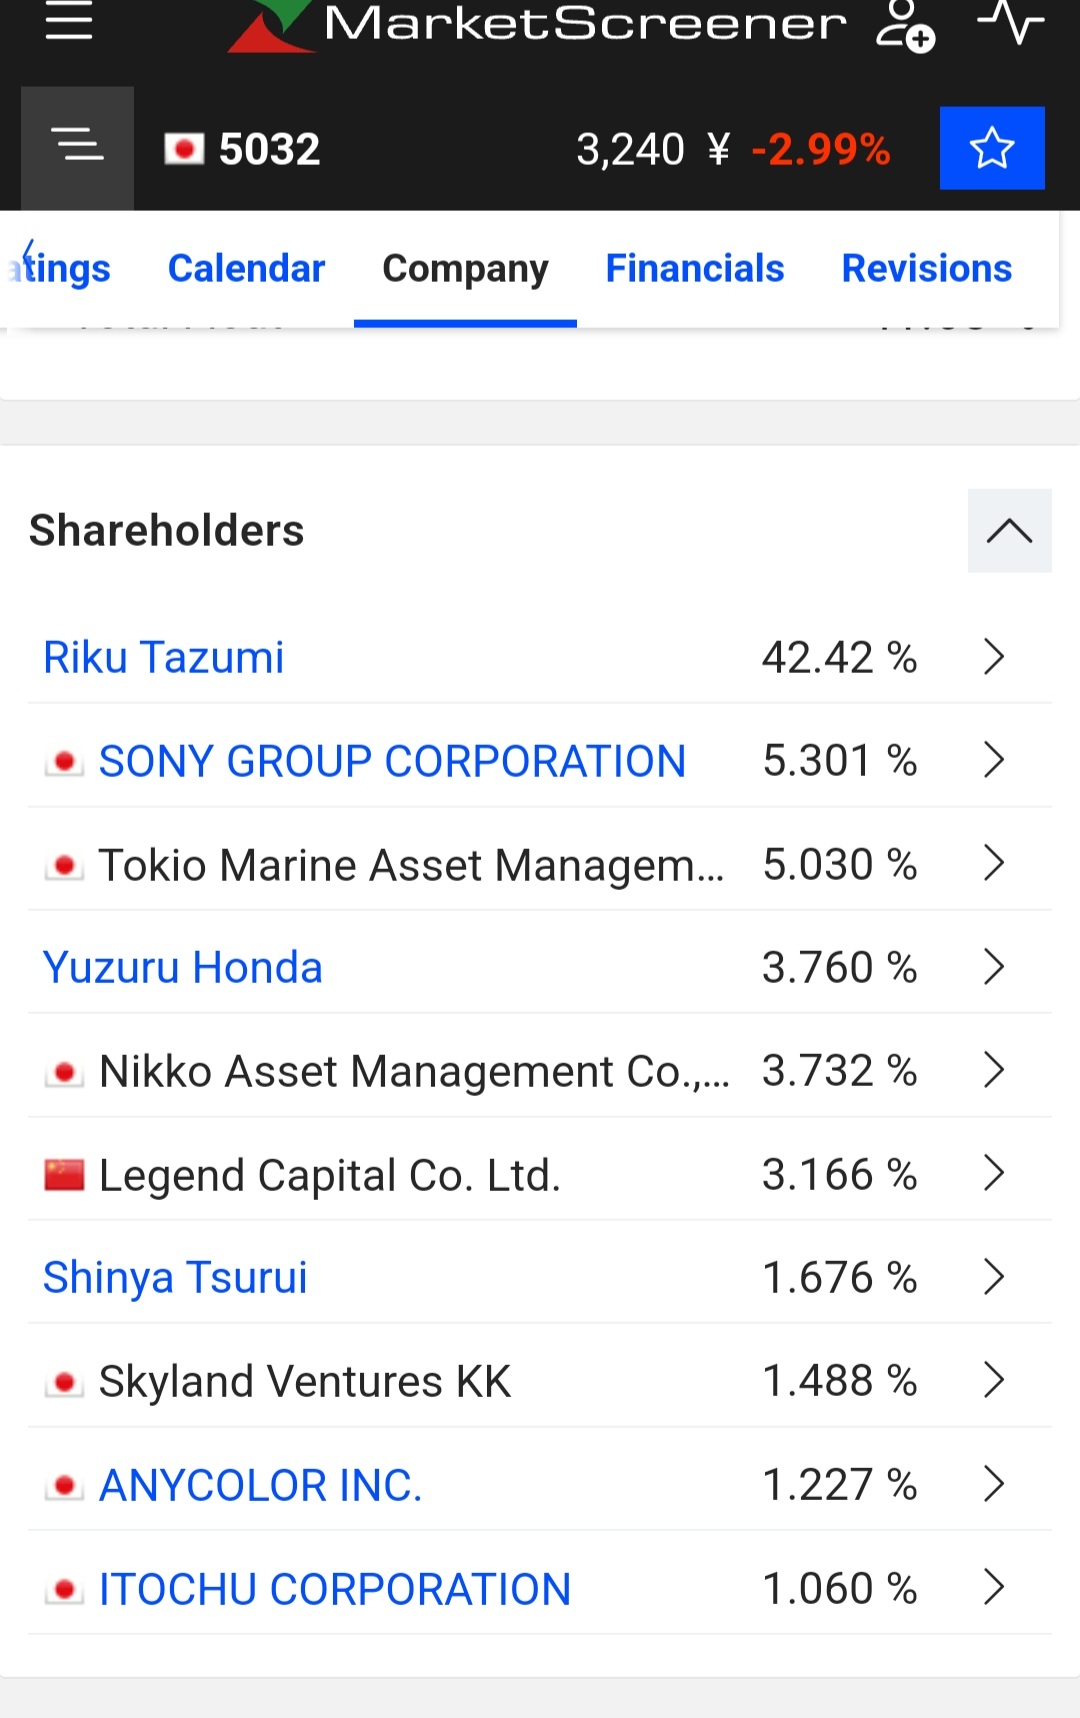Collapse the Shareholders section
Screen dimensions: 1080x1718
click(1009, 531)
